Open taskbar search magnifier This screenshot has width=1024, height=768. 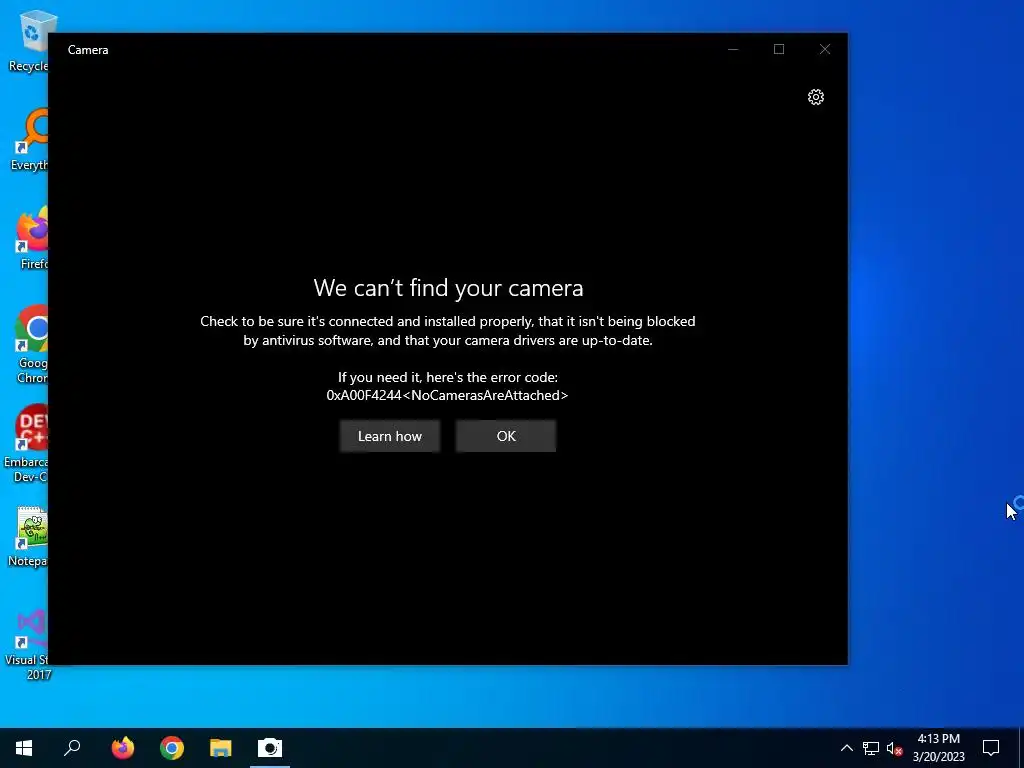pyautogui.click(x=72, y=748)
